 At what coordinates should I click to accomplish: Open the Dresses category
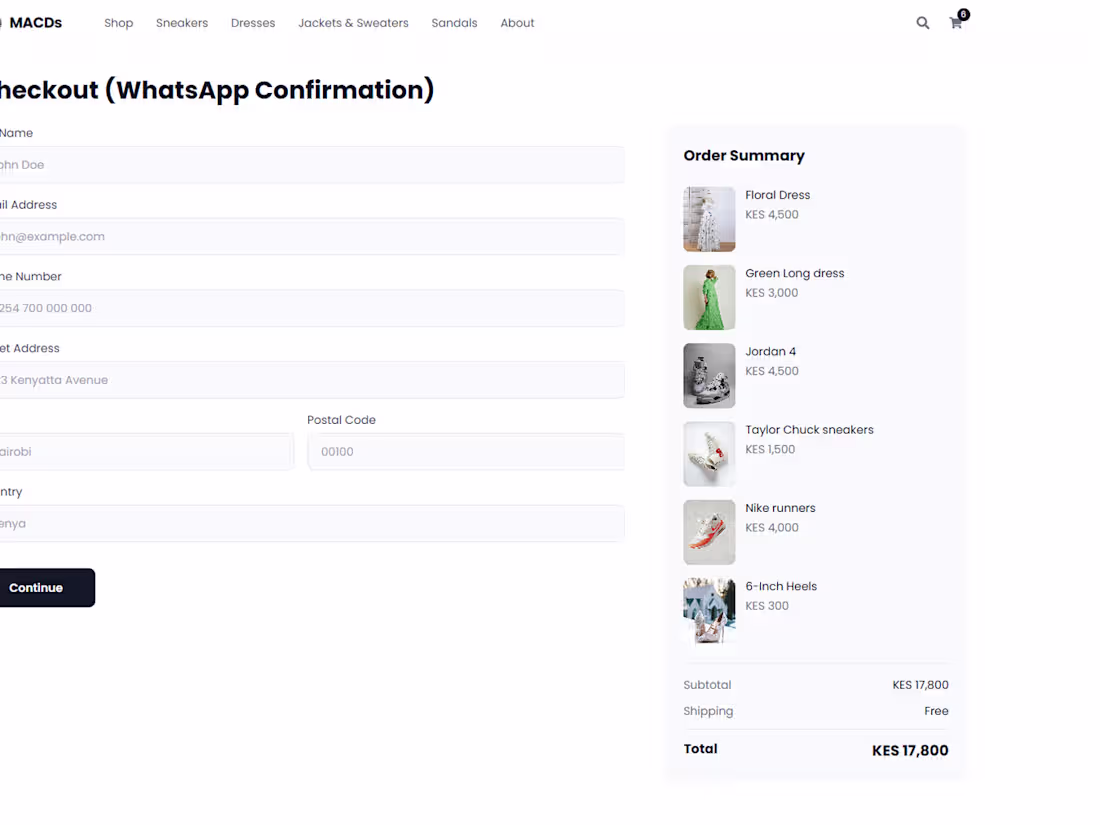click(252, 22)
